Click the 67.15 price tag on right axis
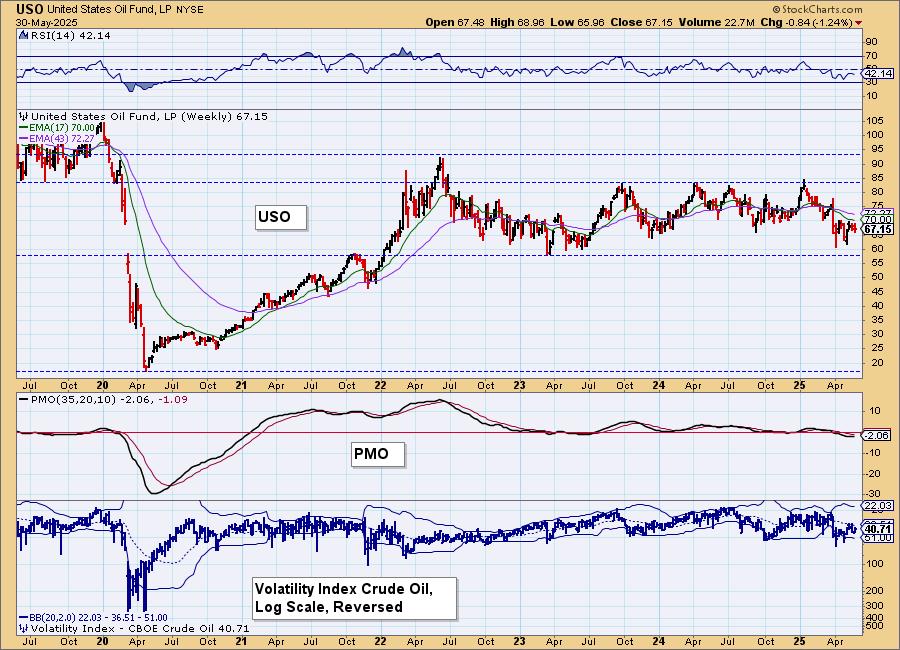This screenshot has height=650, width=900. click(x=878, y=229)
